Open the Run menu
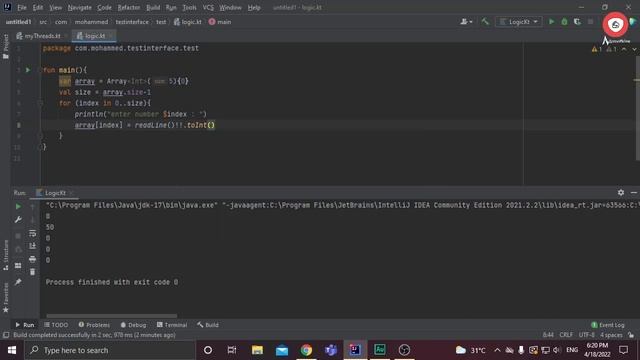This screenshot has height=360, width=640. [x=171, y=7]
